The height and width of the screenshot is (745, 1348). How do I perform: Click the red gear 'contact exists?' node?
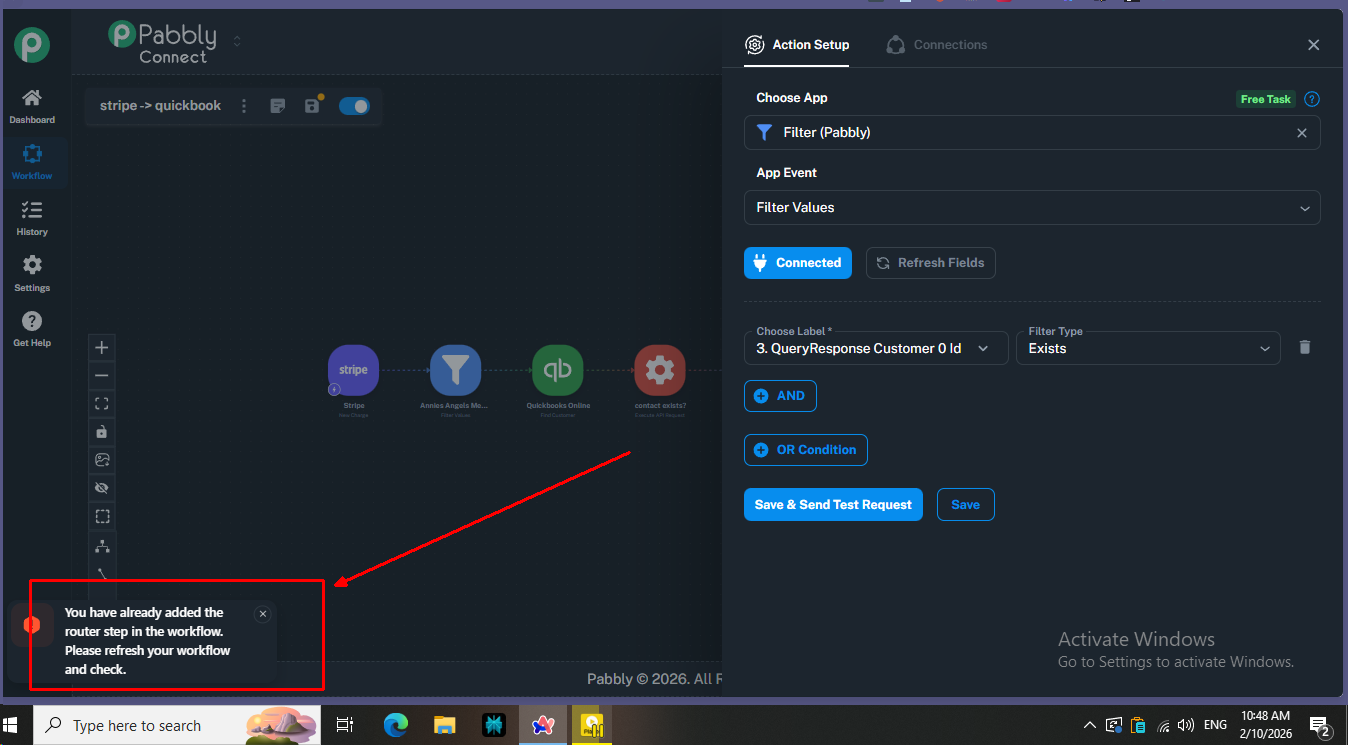[660, 370]
